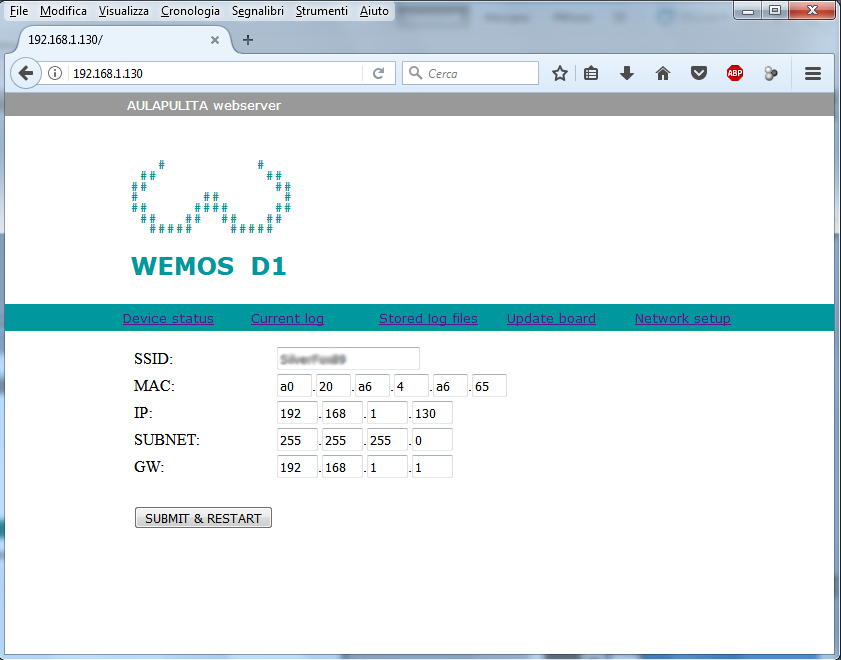The height and width of the screenshot is (660, 841).
Task: Click the SUBNET field containing 0
Action: (x=432, y=440)
